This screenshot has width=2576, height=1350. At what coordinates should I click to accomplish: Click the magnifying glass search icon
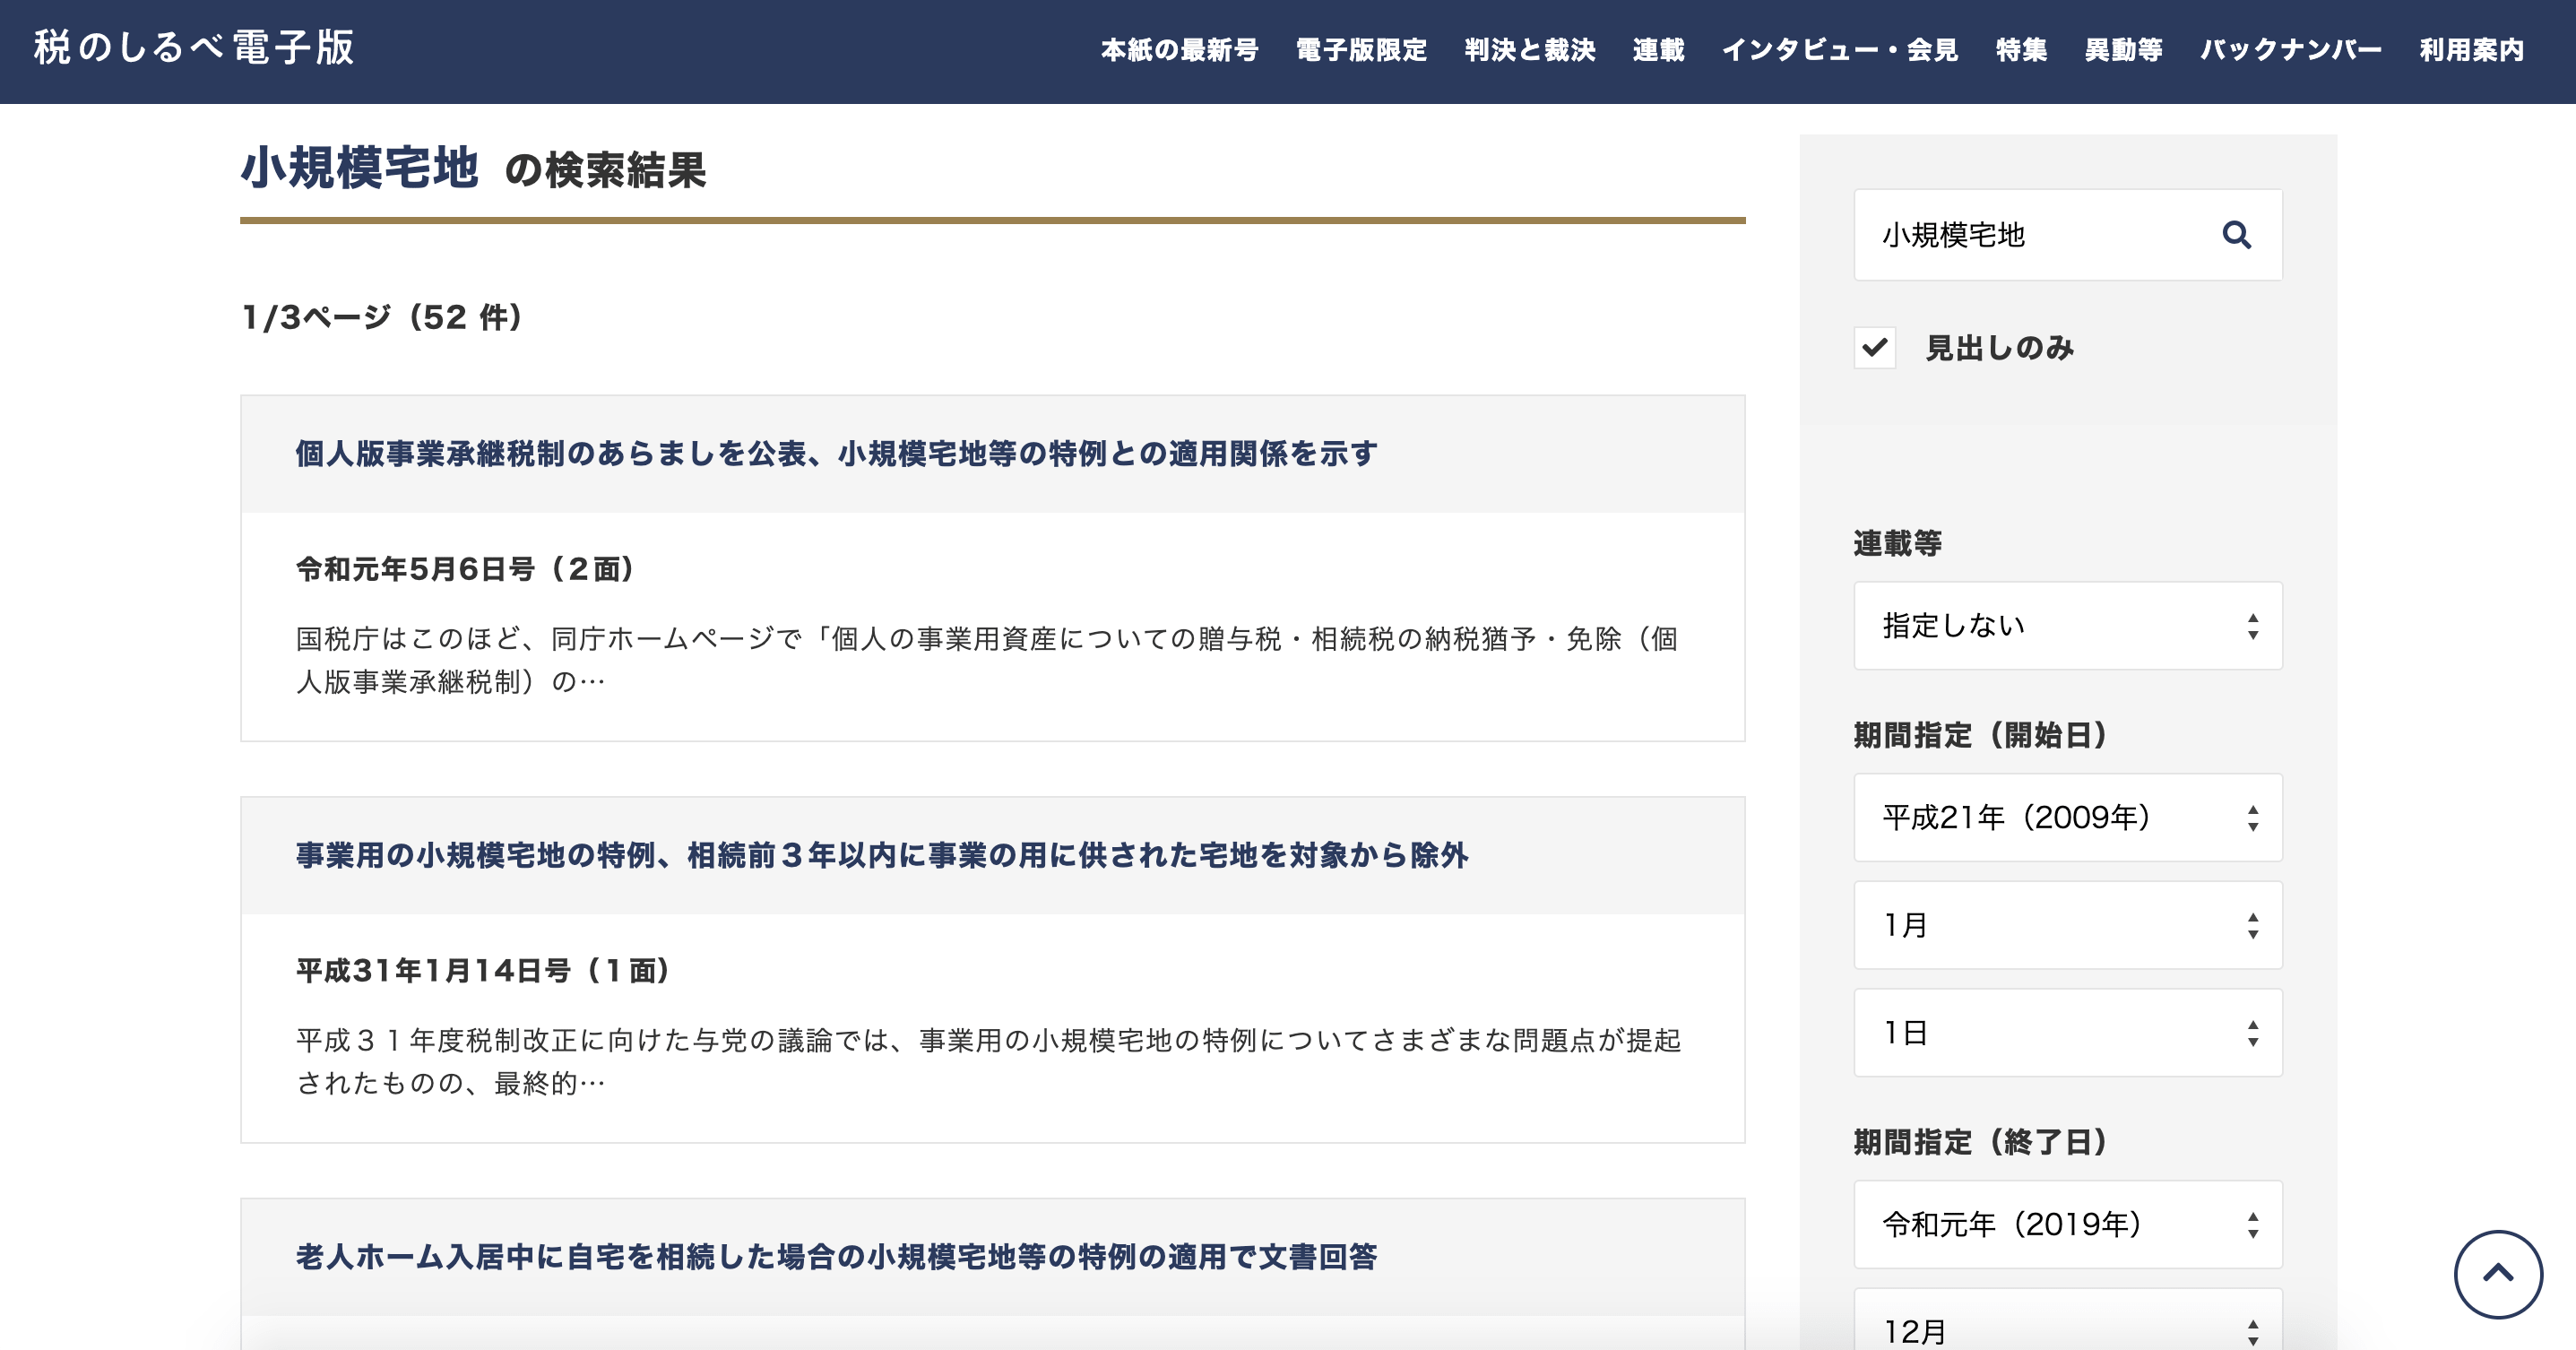2236,235
